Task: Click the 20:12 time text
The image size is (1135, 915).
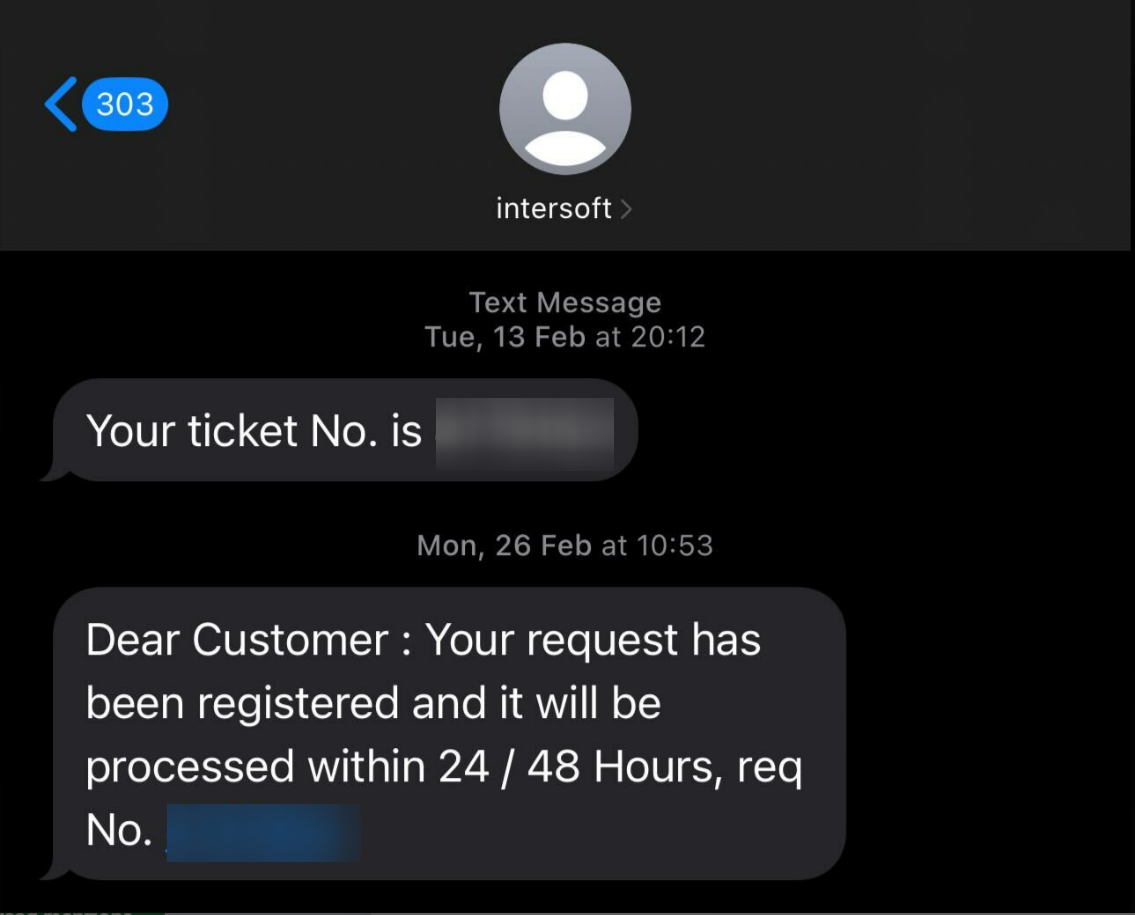Action: pos(667,336)
